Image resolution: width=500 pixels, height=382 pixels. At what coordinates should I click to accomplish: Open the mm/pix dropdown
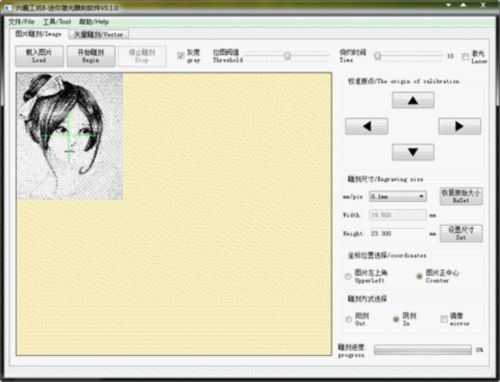(398, 196)
